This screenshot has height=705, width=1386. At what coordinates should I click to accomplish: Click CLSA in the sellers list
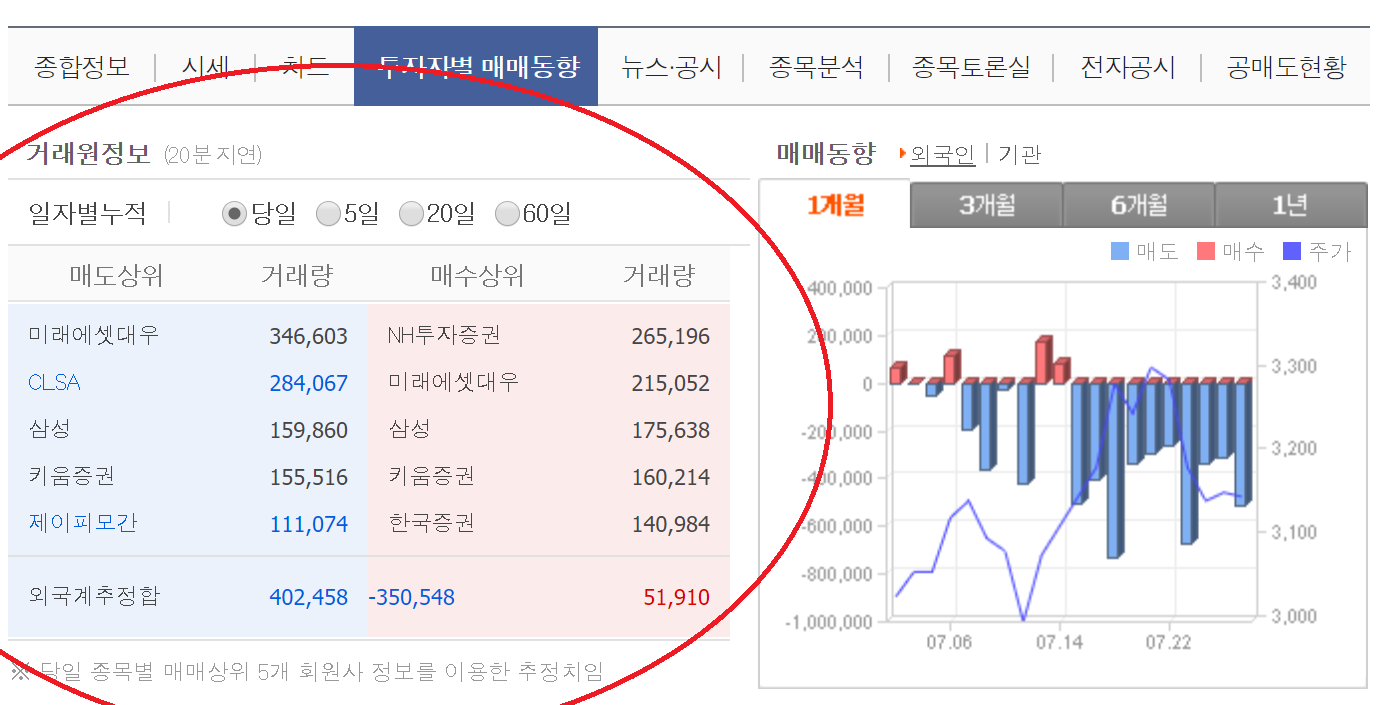54,383
